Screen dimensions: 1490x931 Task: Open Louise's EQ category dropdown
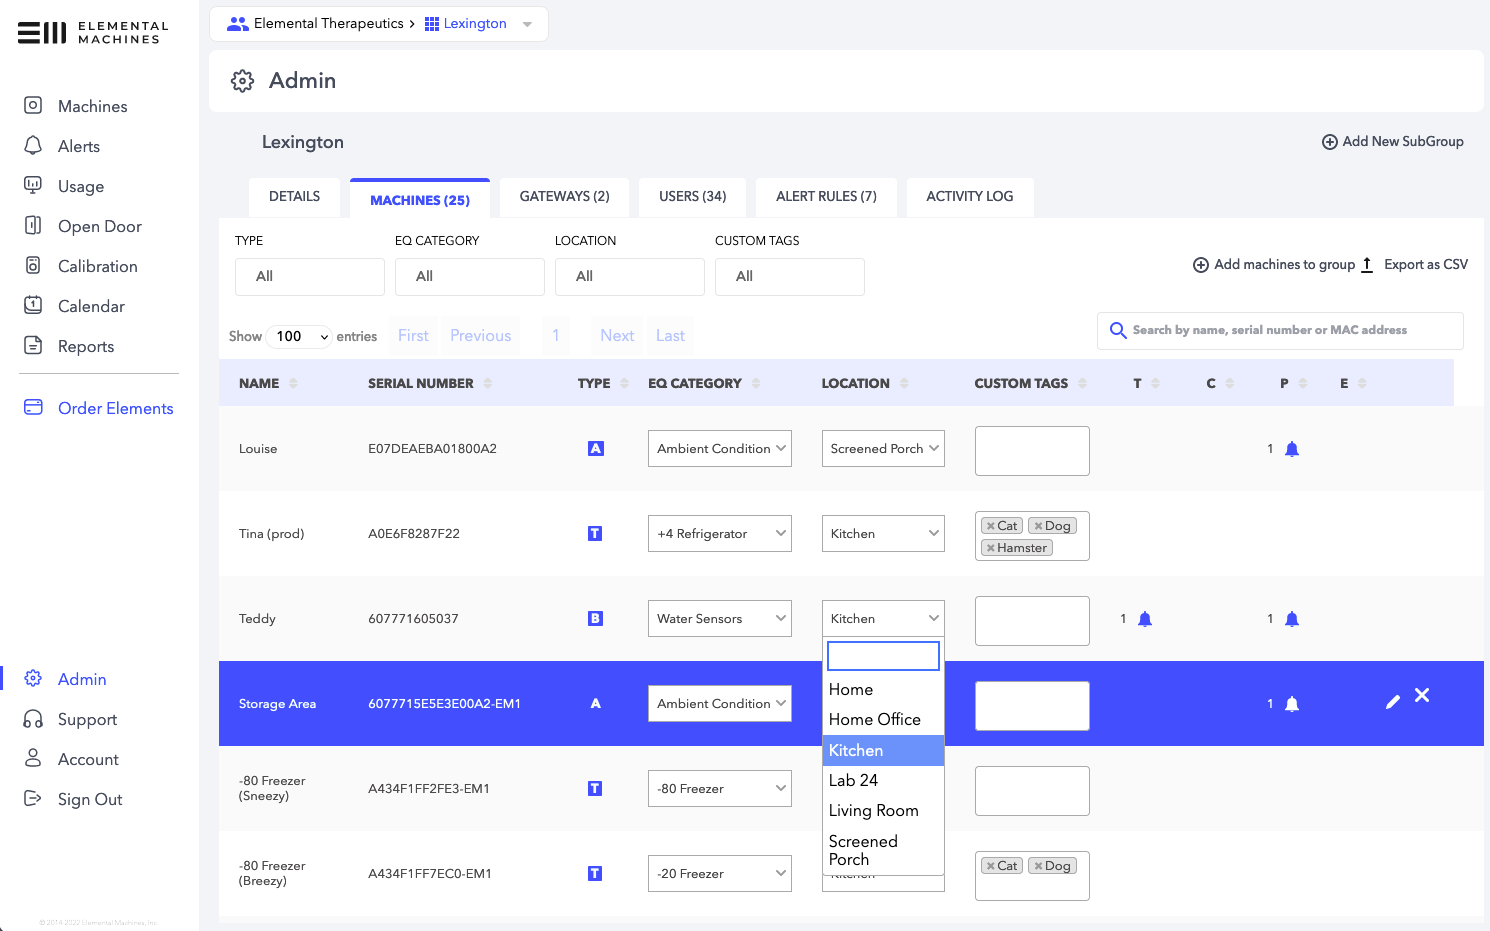[x=719, y=449]
